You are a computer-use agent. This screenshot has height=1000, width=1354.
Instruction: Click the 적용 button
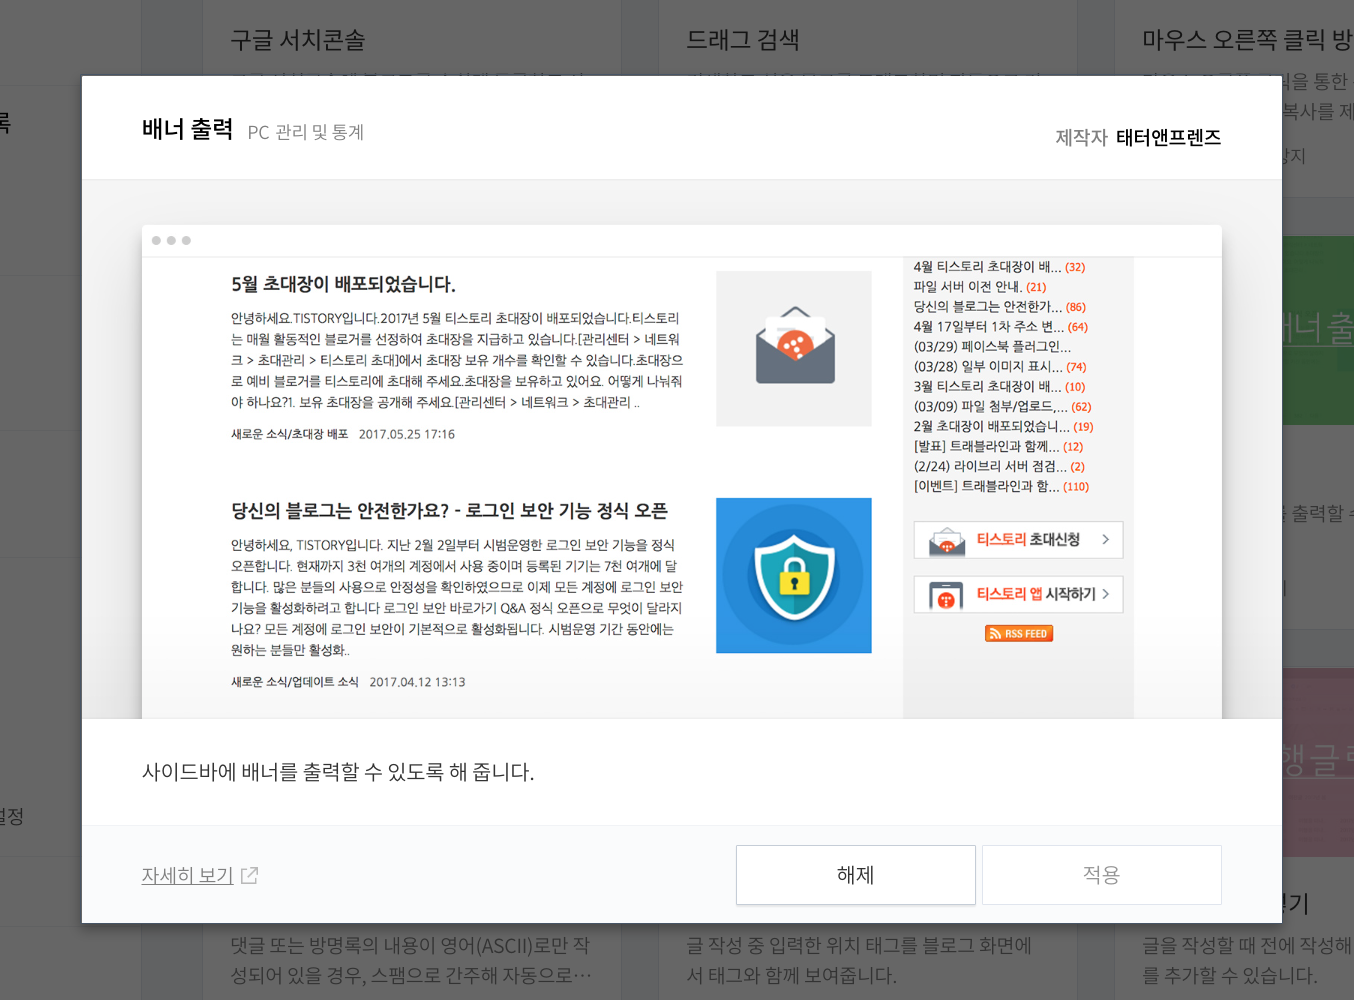pos(1101,875)
